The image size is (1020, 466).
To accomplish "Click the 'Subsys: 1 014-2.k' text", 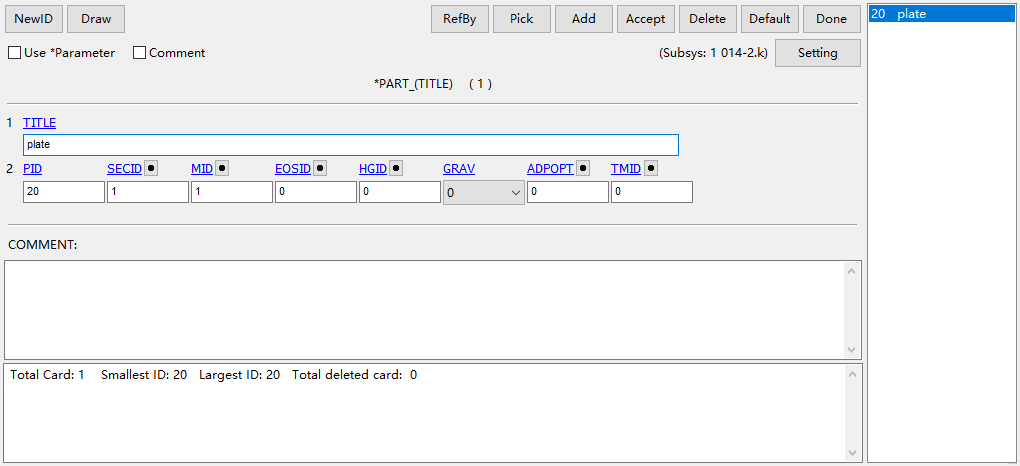I will [x=714, y=53].
